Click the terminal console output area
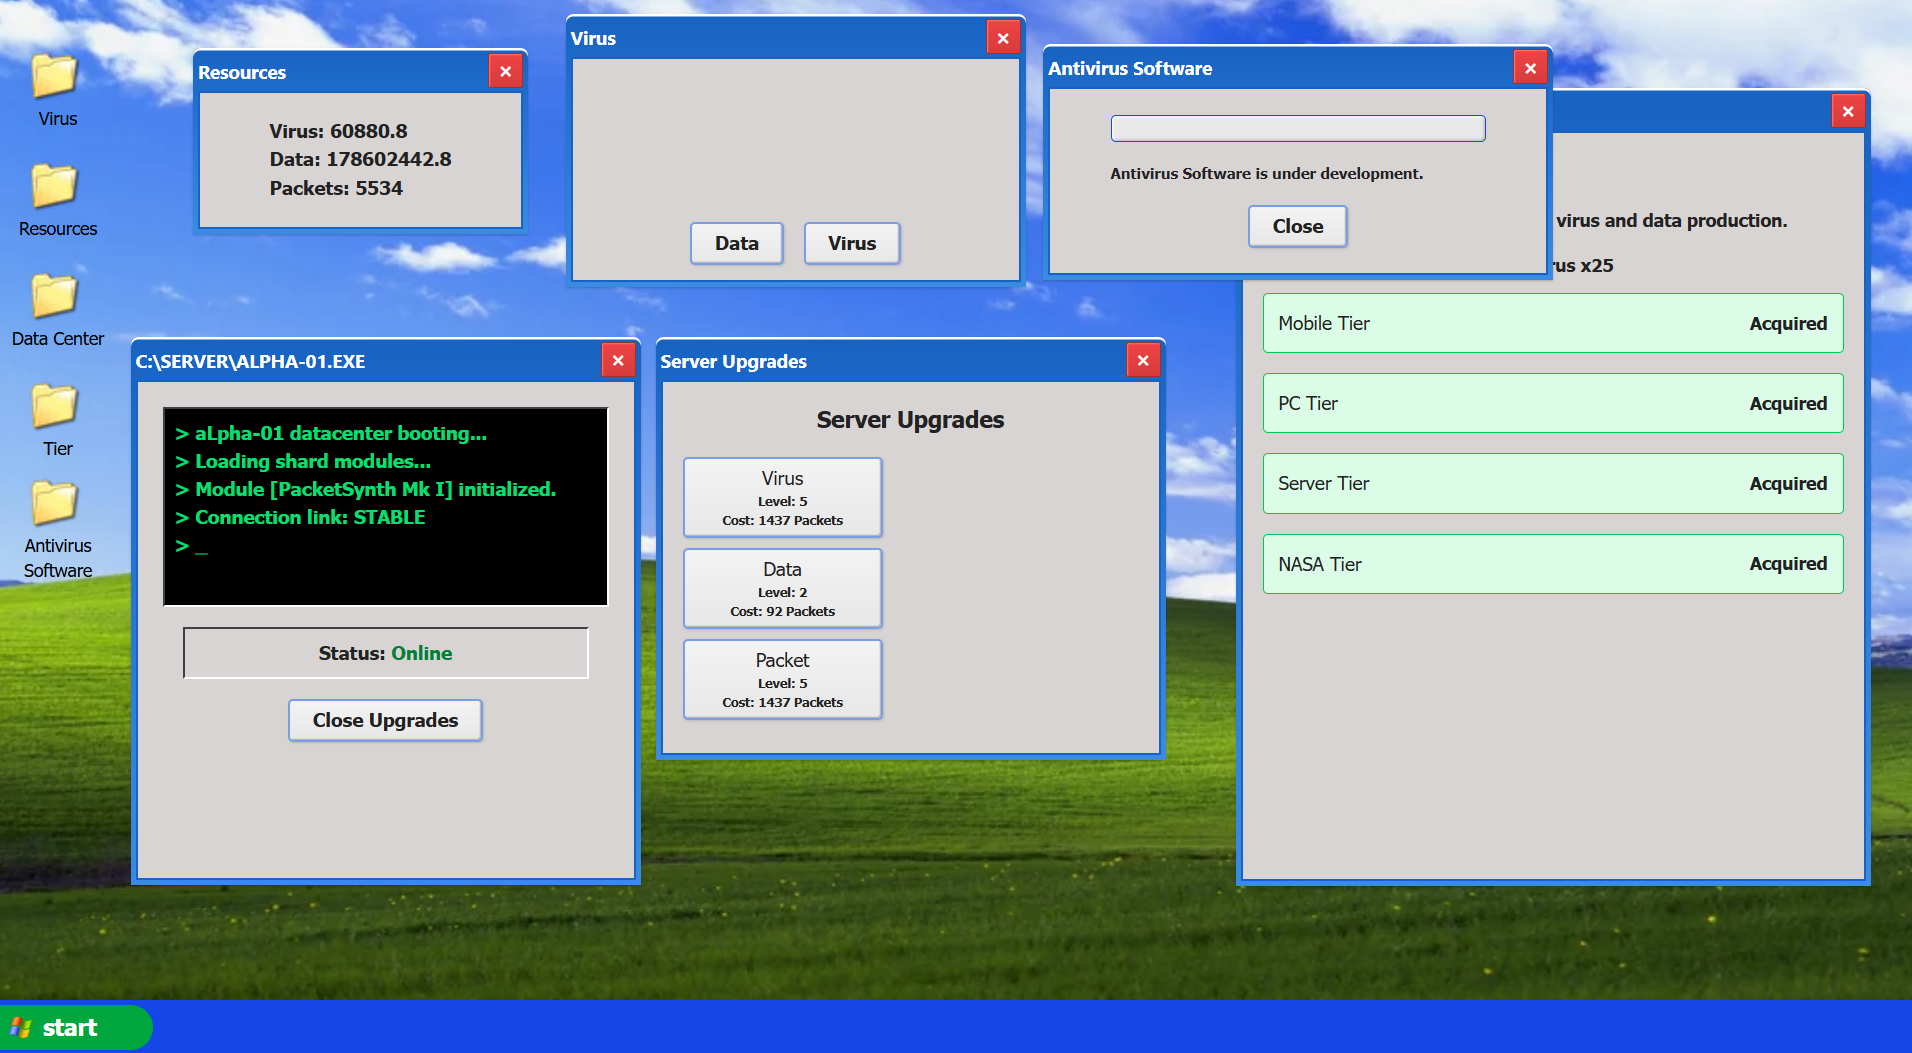The image size is (1912, 1053). coord(385,506)
